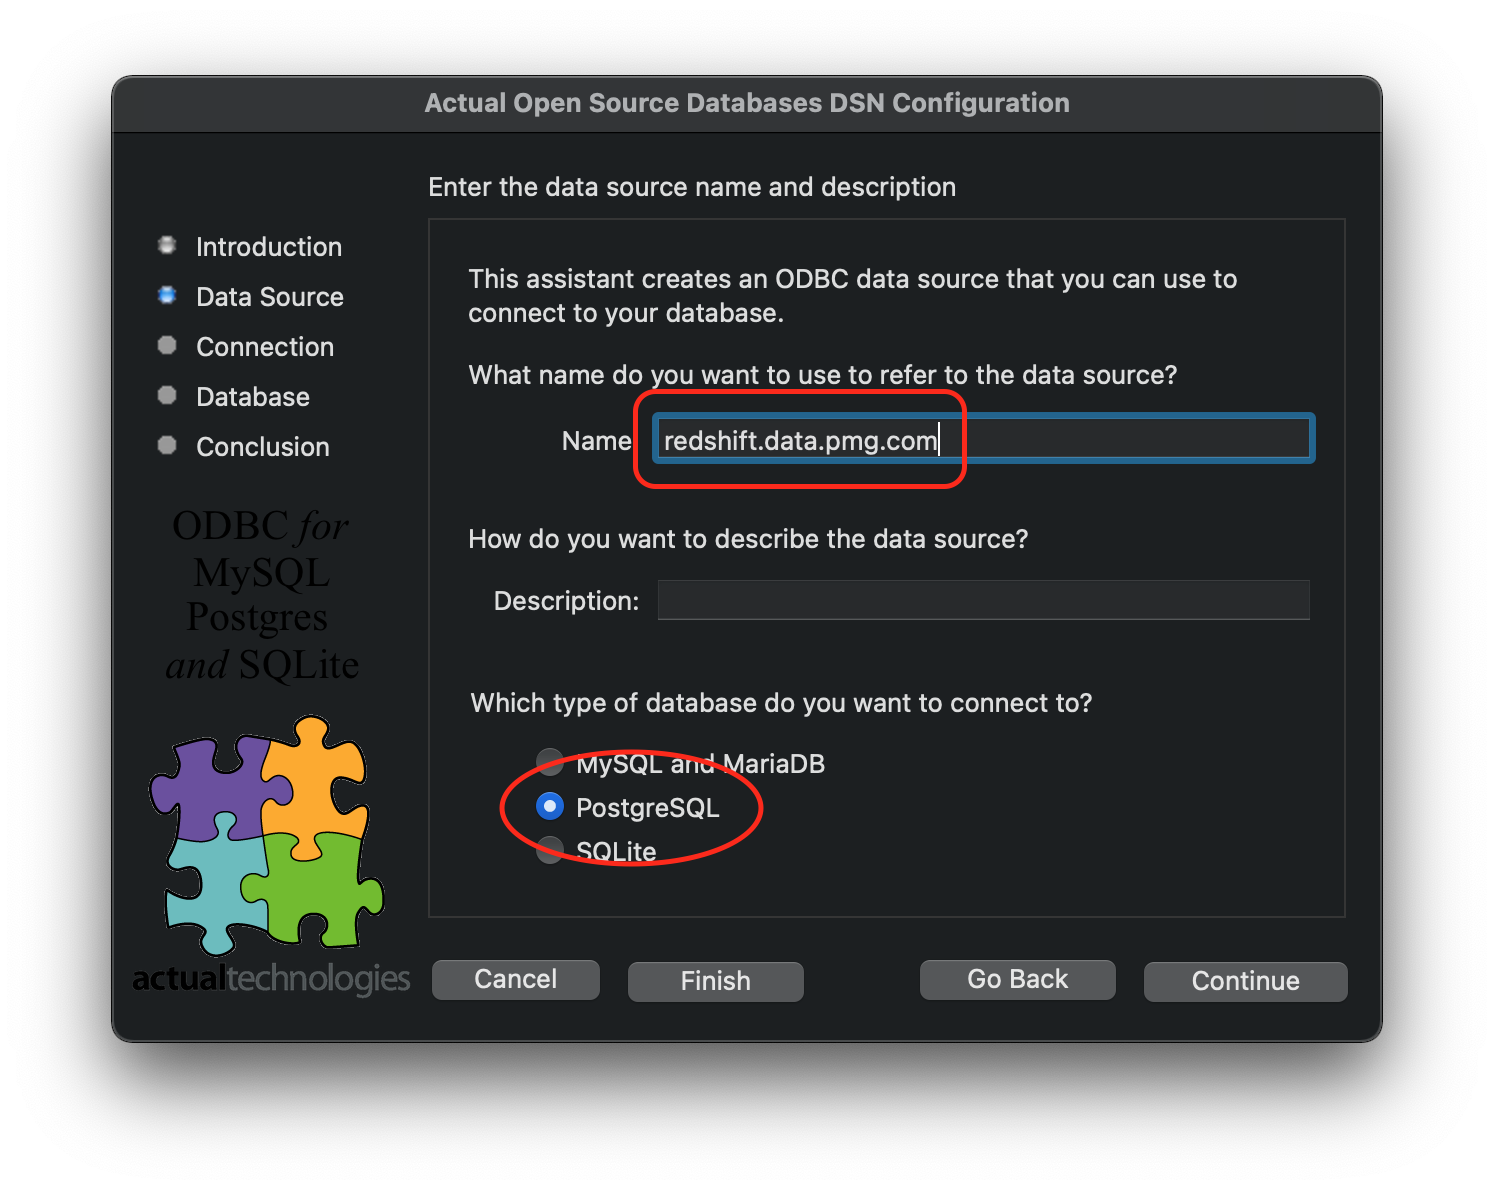
Task: Select the Database step in sidebar
Action: pyautogui.click(x=253, y=397)
